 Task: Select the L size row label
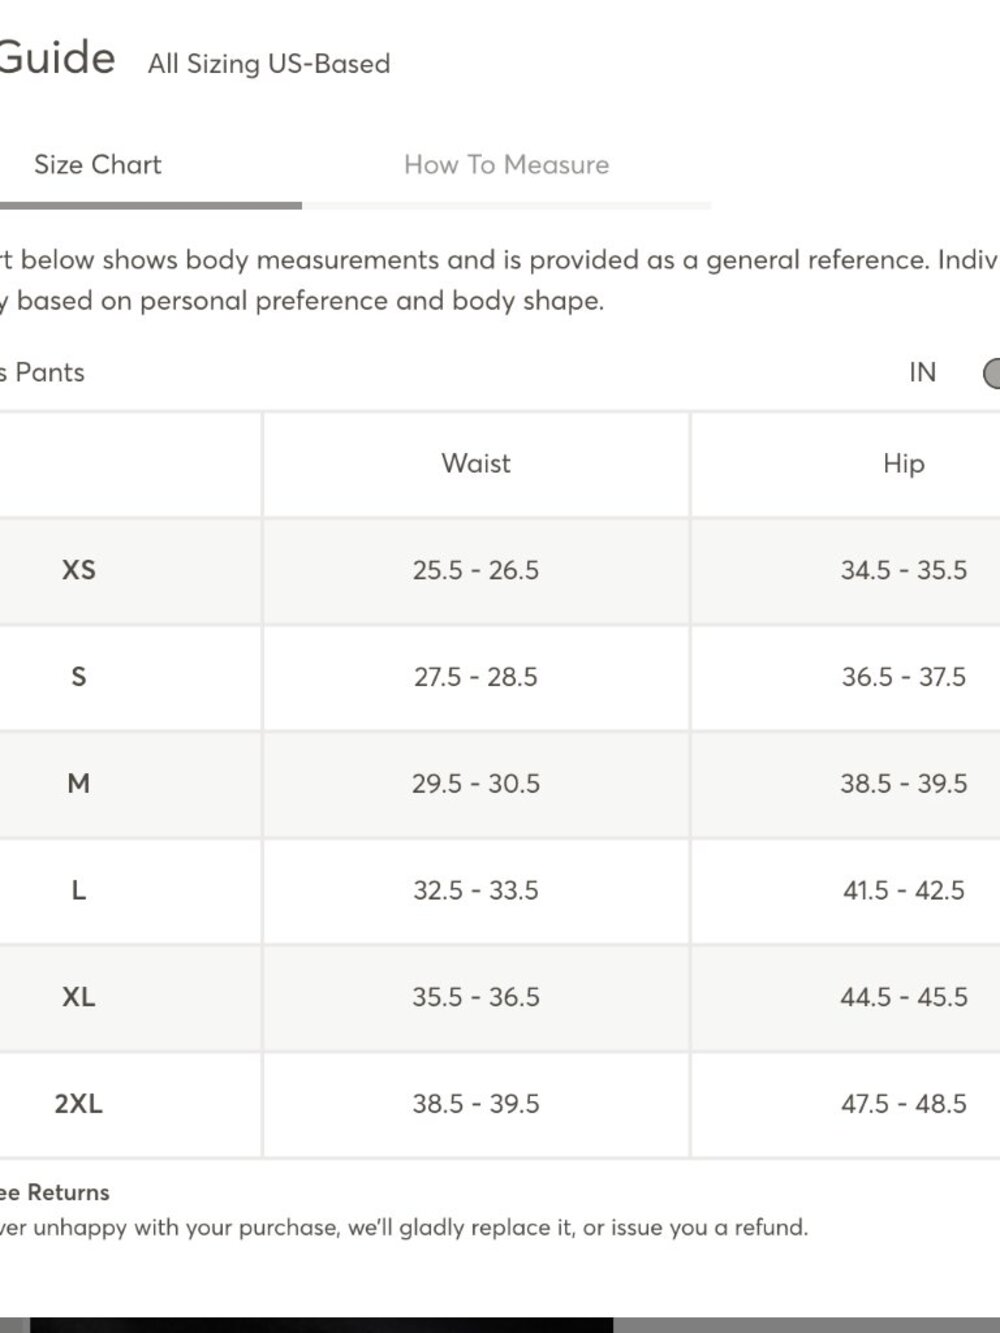79,890
